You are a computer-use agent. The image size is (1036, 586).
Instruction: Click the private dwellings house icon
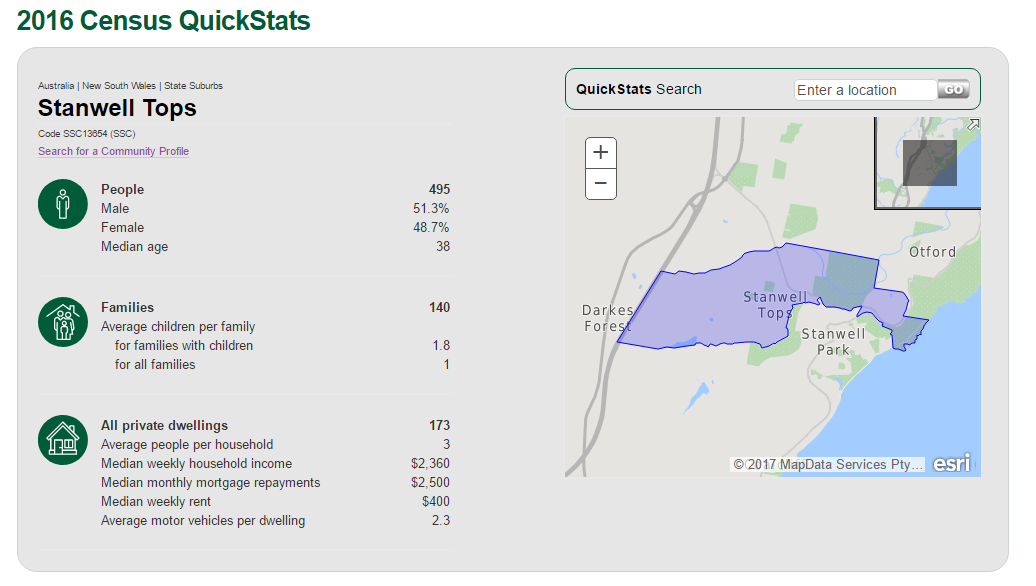pos(63,440)
